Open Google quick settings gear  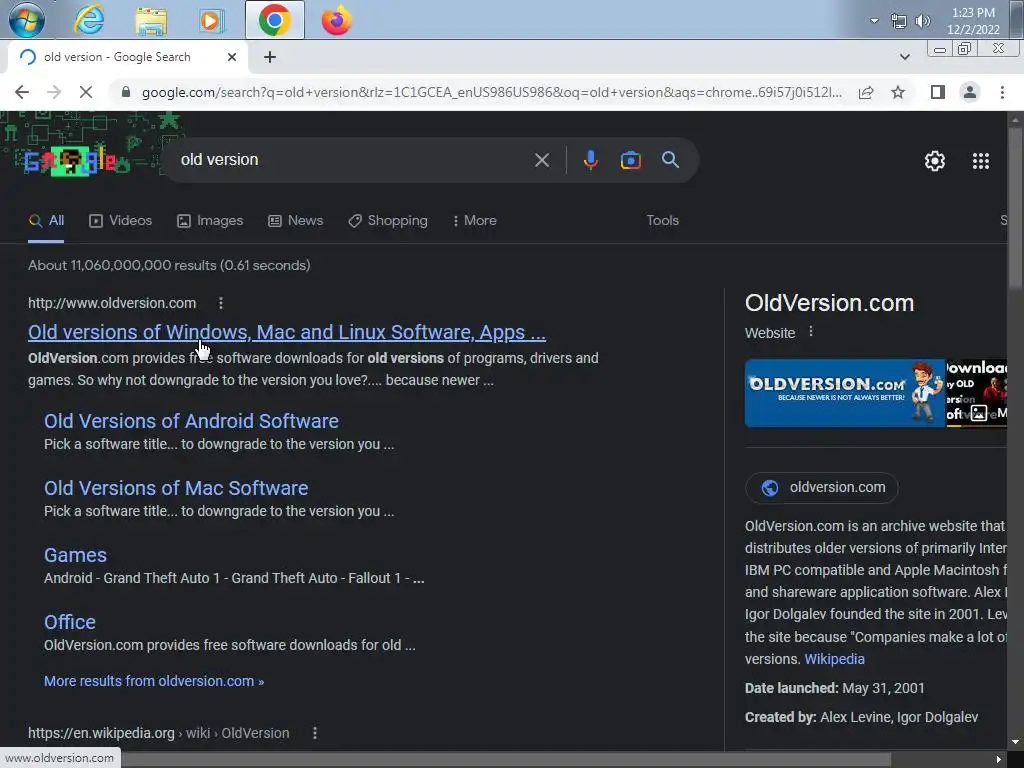tap(935, 161)
